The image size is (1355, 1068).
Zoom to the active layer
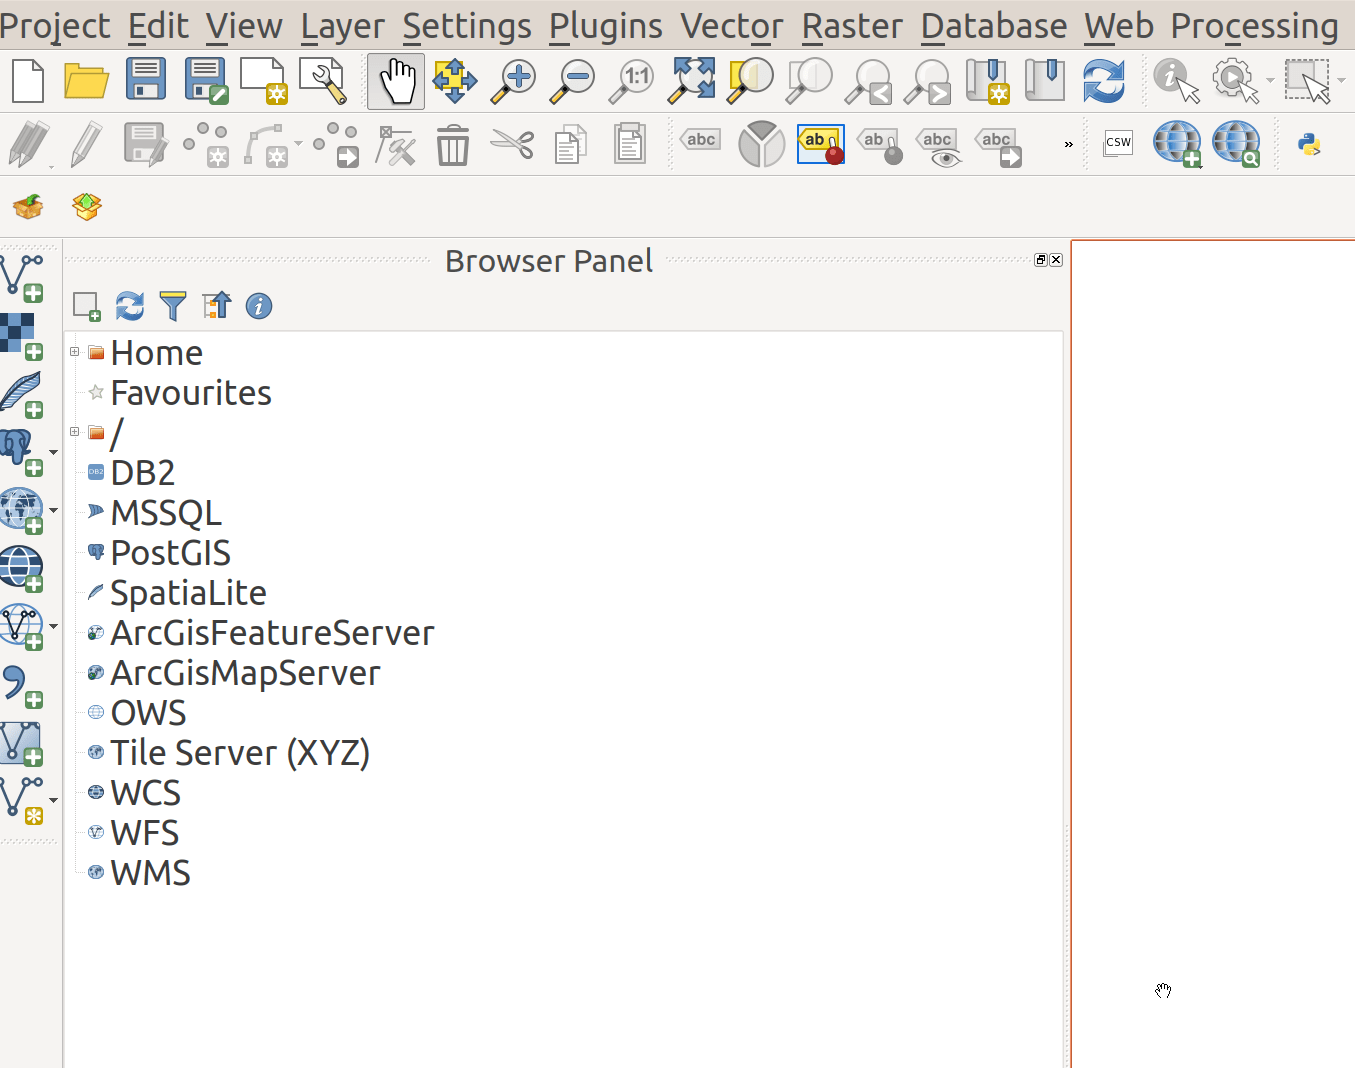(809, 81)
